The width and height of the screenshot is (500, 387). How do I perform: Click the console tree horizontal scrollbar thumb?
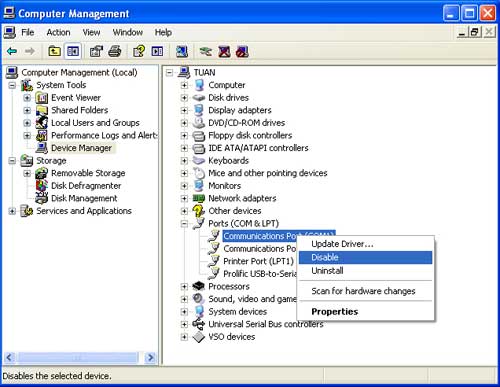click(78, 358)
